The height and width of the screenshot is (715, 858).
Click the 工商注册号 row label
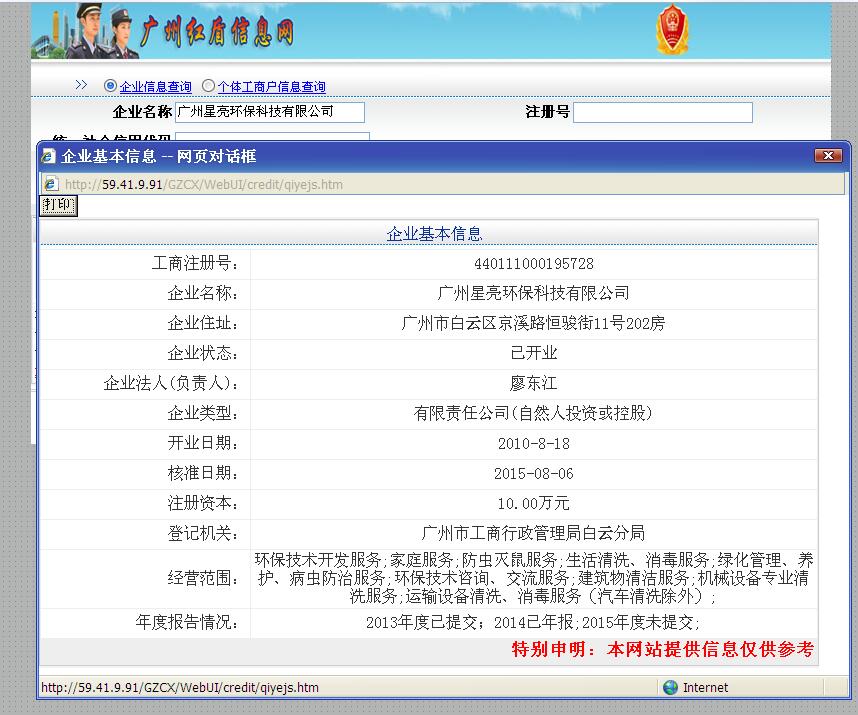click(195, 264)
